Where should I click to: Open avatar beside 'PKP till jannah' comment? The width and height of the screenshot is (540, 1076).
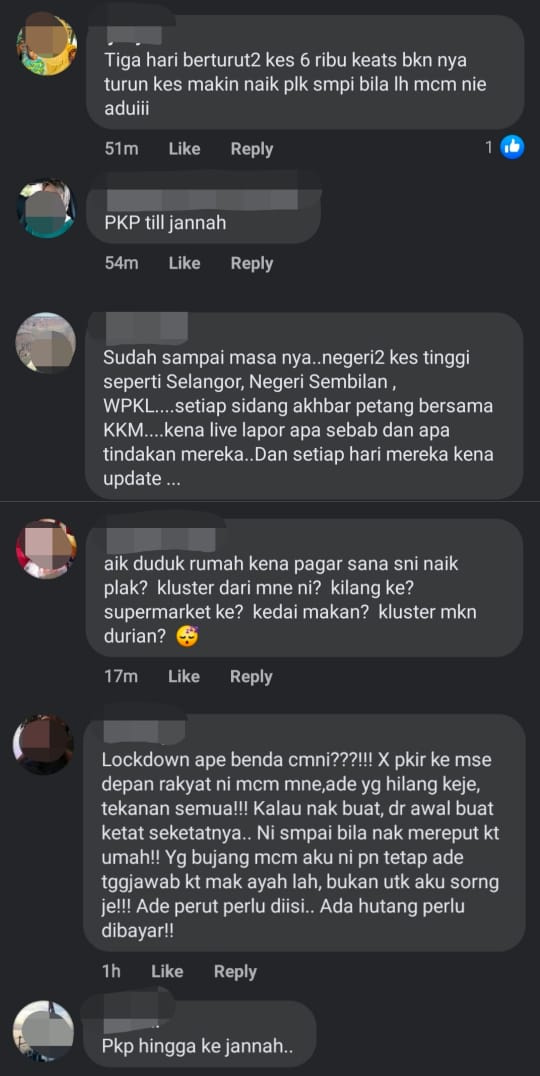point(46,209)
